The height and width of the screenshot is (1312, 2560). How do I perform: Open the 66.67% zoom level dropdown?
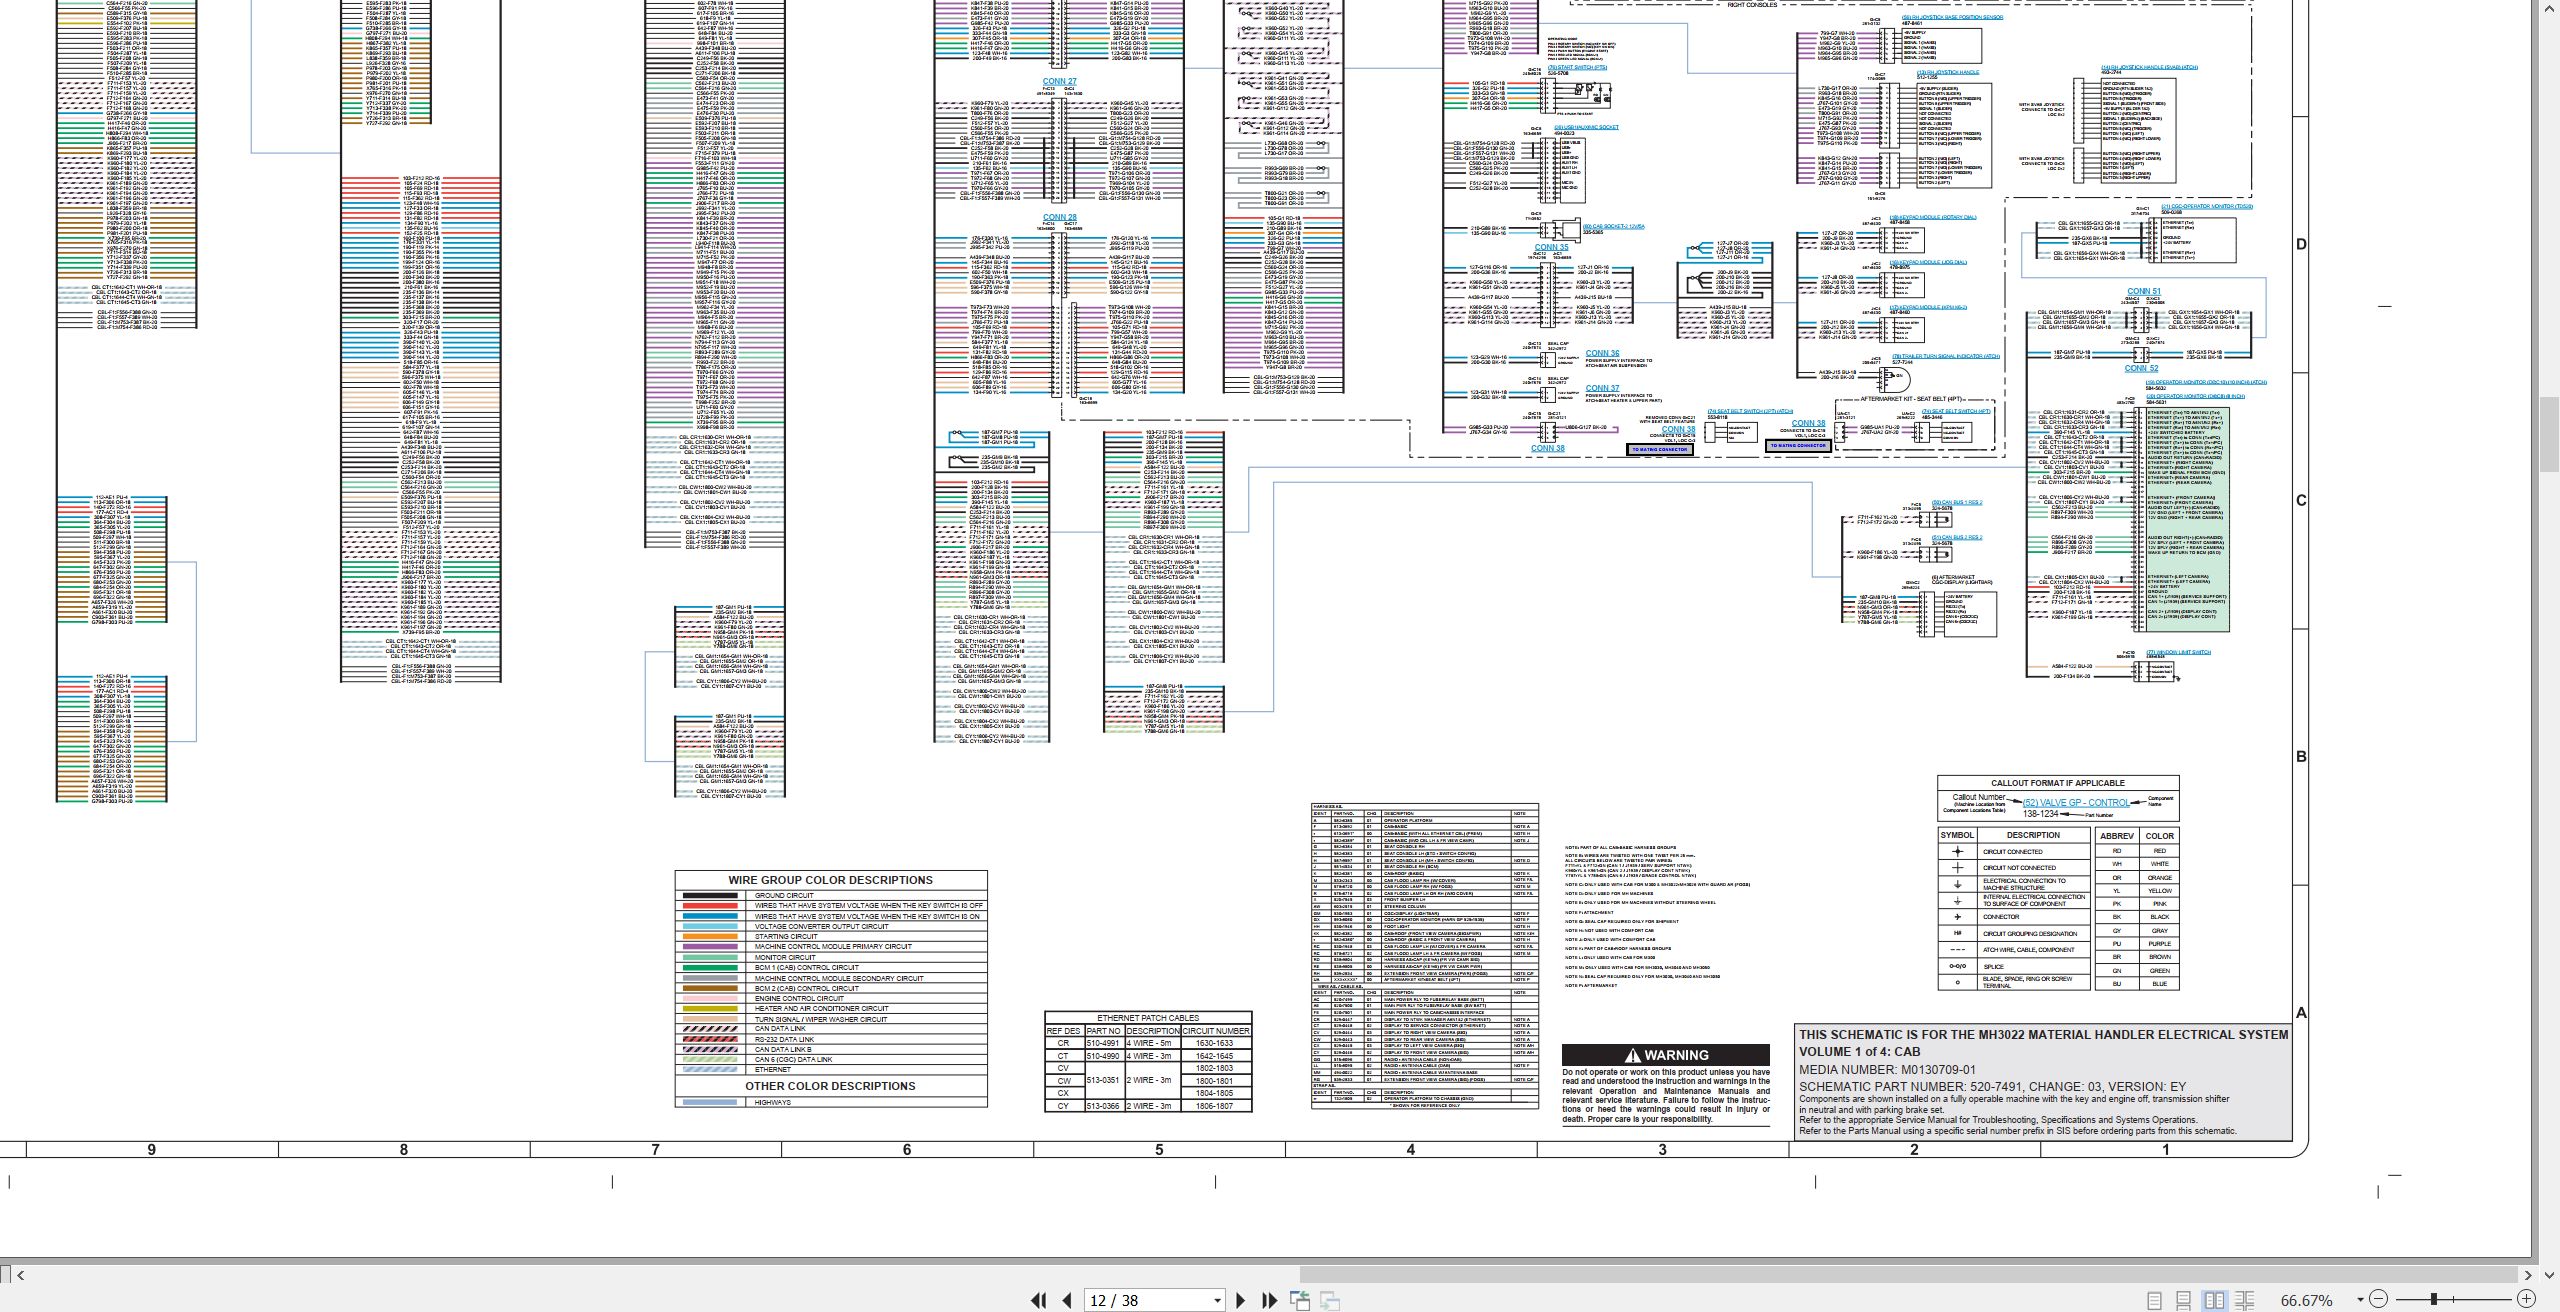[2360, 1300]
